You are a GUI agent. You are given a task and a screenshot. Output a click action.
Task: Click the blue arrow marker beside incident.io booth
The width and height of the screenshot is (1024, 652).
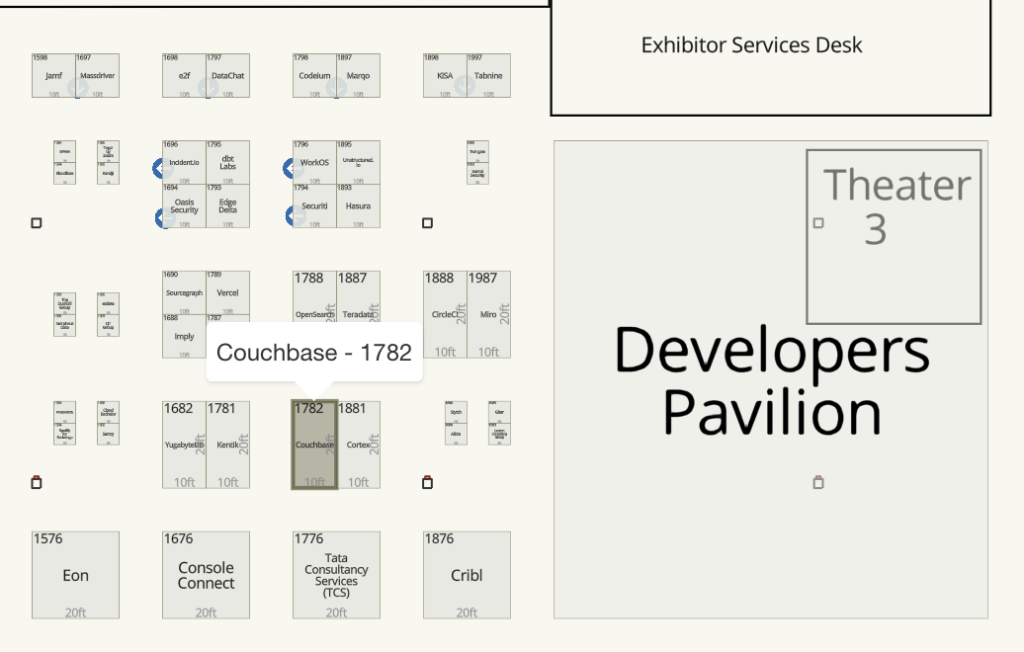tap(161, 169)
